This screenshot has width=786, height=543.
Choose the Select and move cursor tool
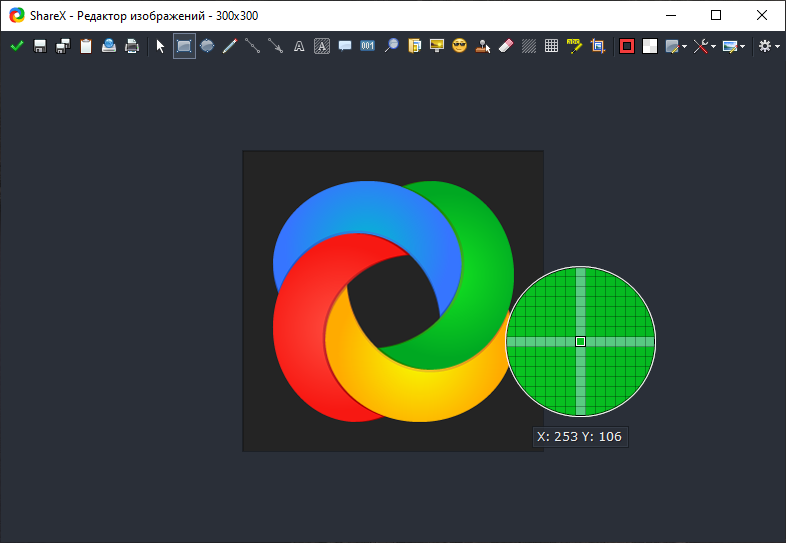pos(160,46)
